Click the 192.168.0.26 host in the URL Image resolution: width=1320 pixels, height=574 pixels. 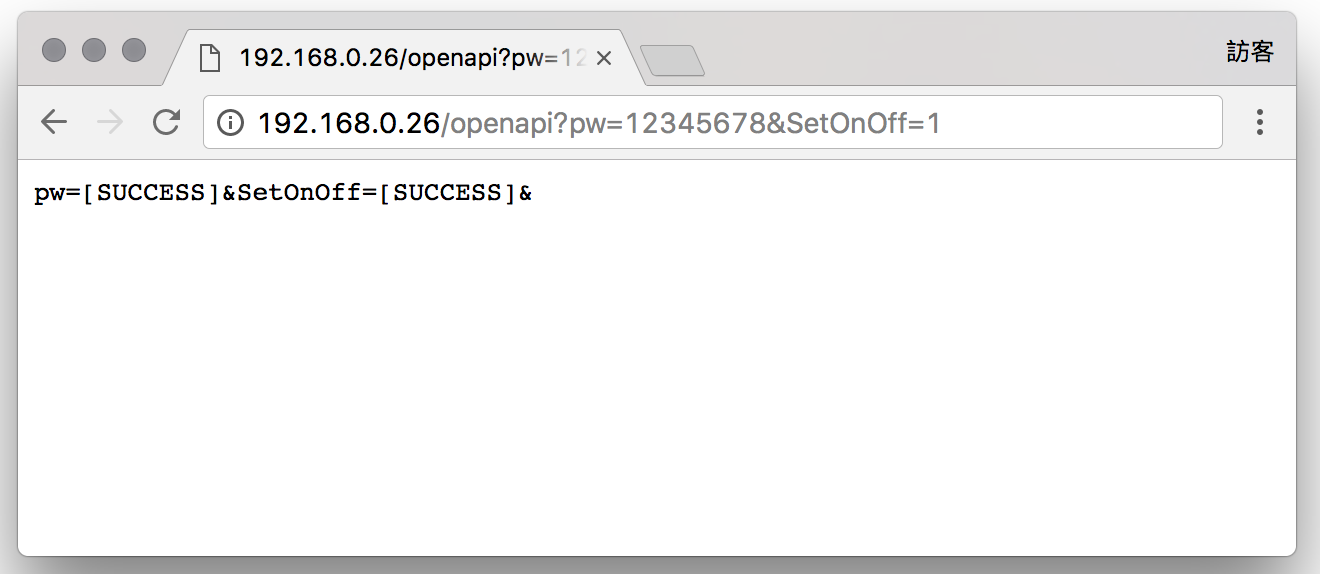coord(349,123)
